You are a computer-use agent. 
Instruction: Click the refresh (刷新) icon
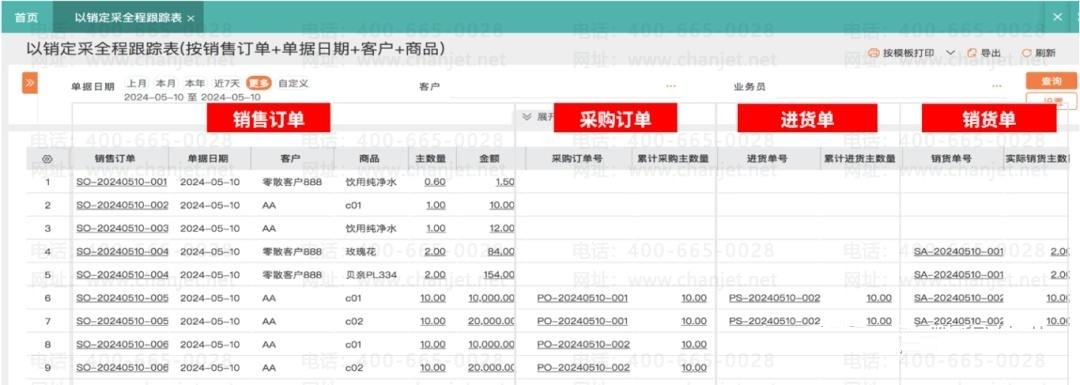coord(1027,53)
